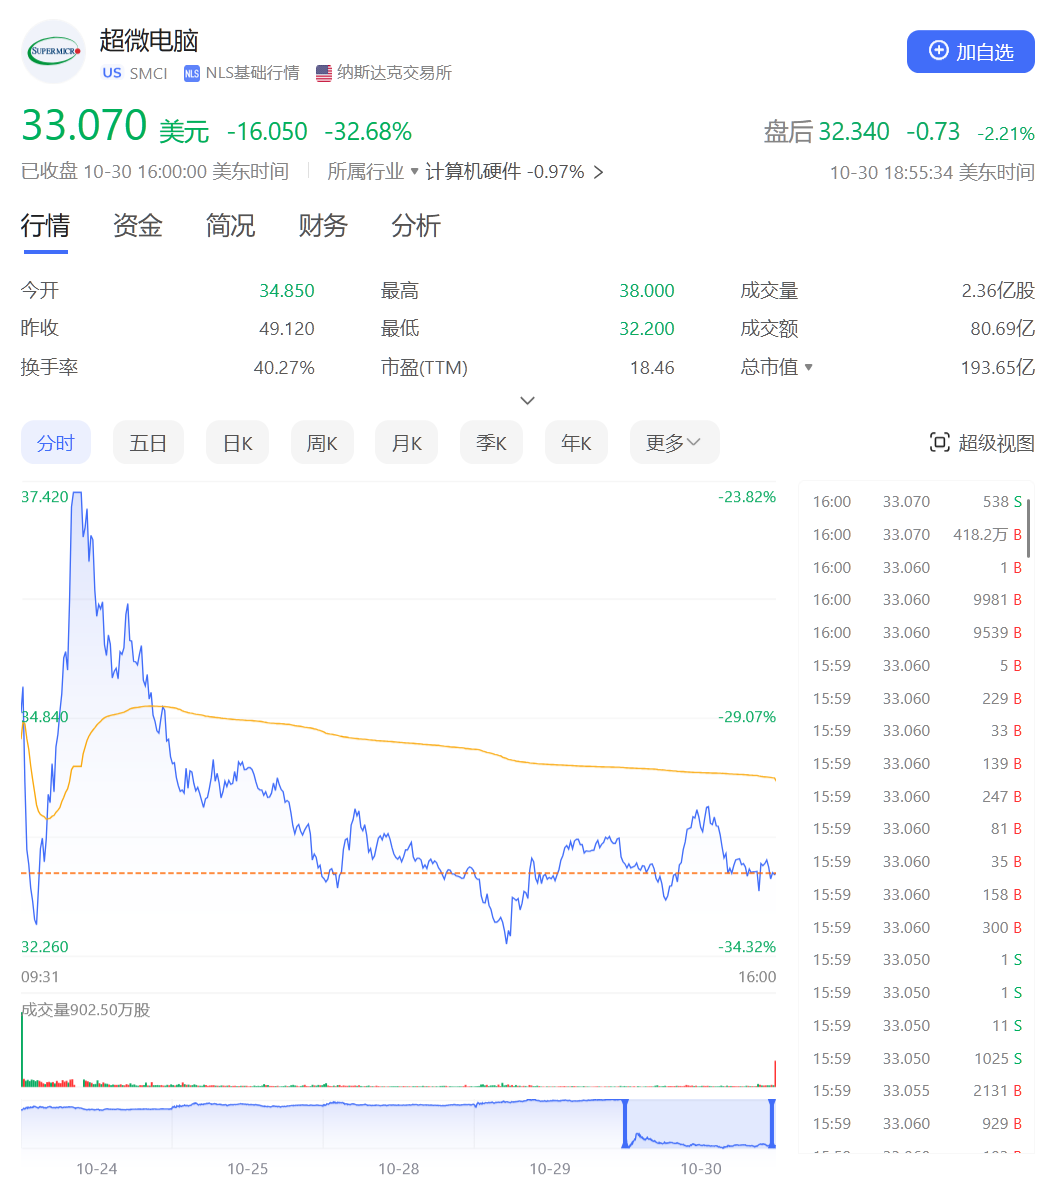Select the 五日 chart period
The width and height of the screenshot is (1045, 1191).
148,443
